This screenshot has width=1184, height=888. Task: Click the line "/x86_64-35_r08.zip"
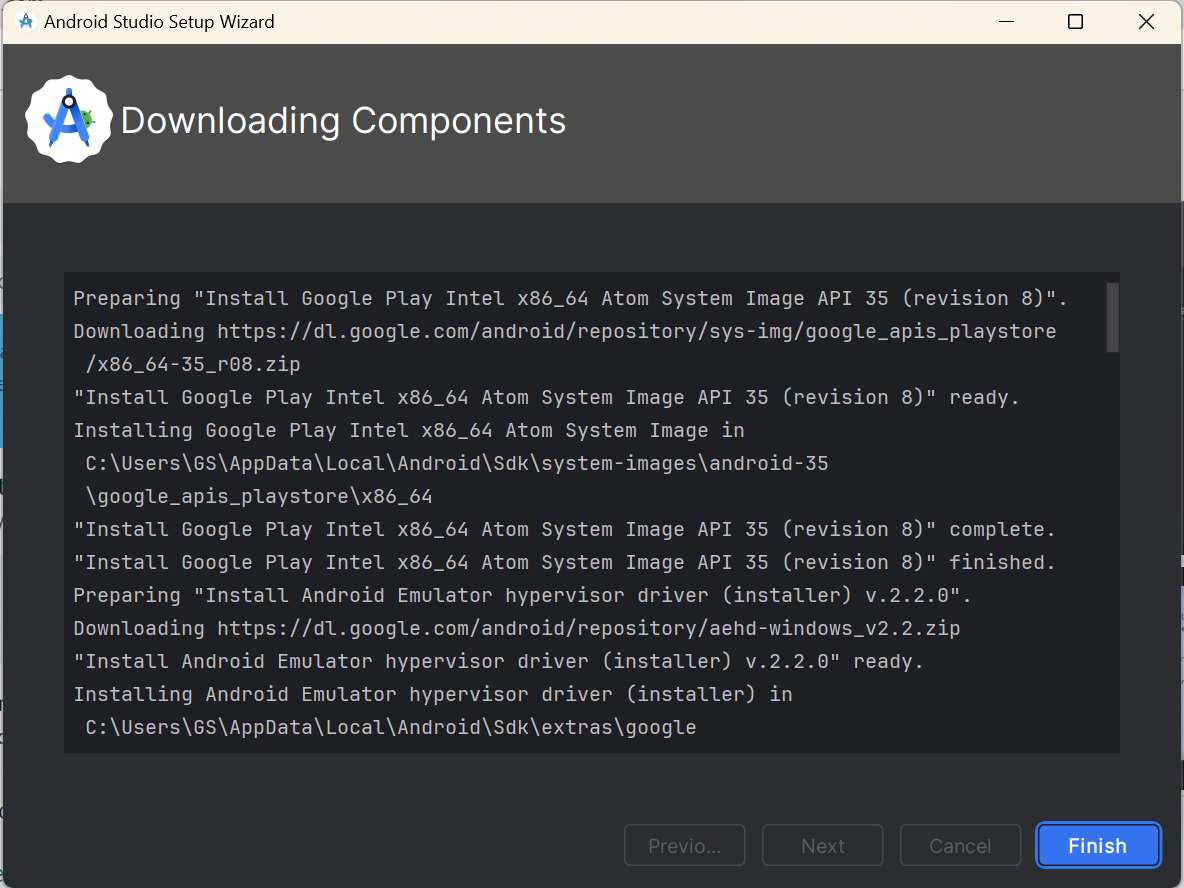(193, 364)
